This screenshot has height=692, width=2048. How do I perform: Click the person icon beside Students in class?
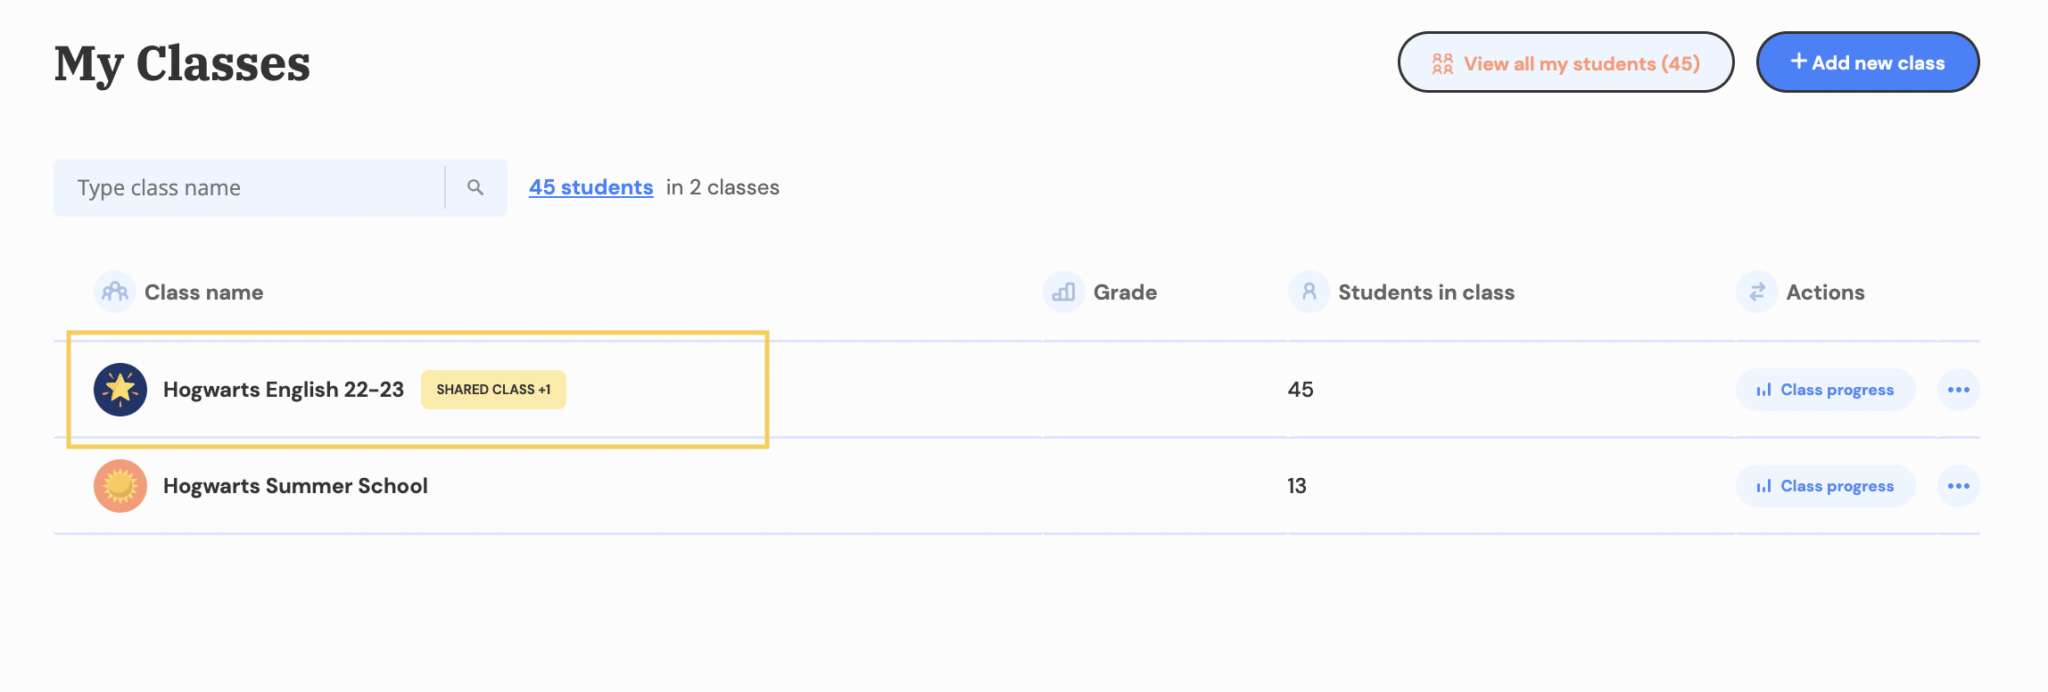(1308, 291)
